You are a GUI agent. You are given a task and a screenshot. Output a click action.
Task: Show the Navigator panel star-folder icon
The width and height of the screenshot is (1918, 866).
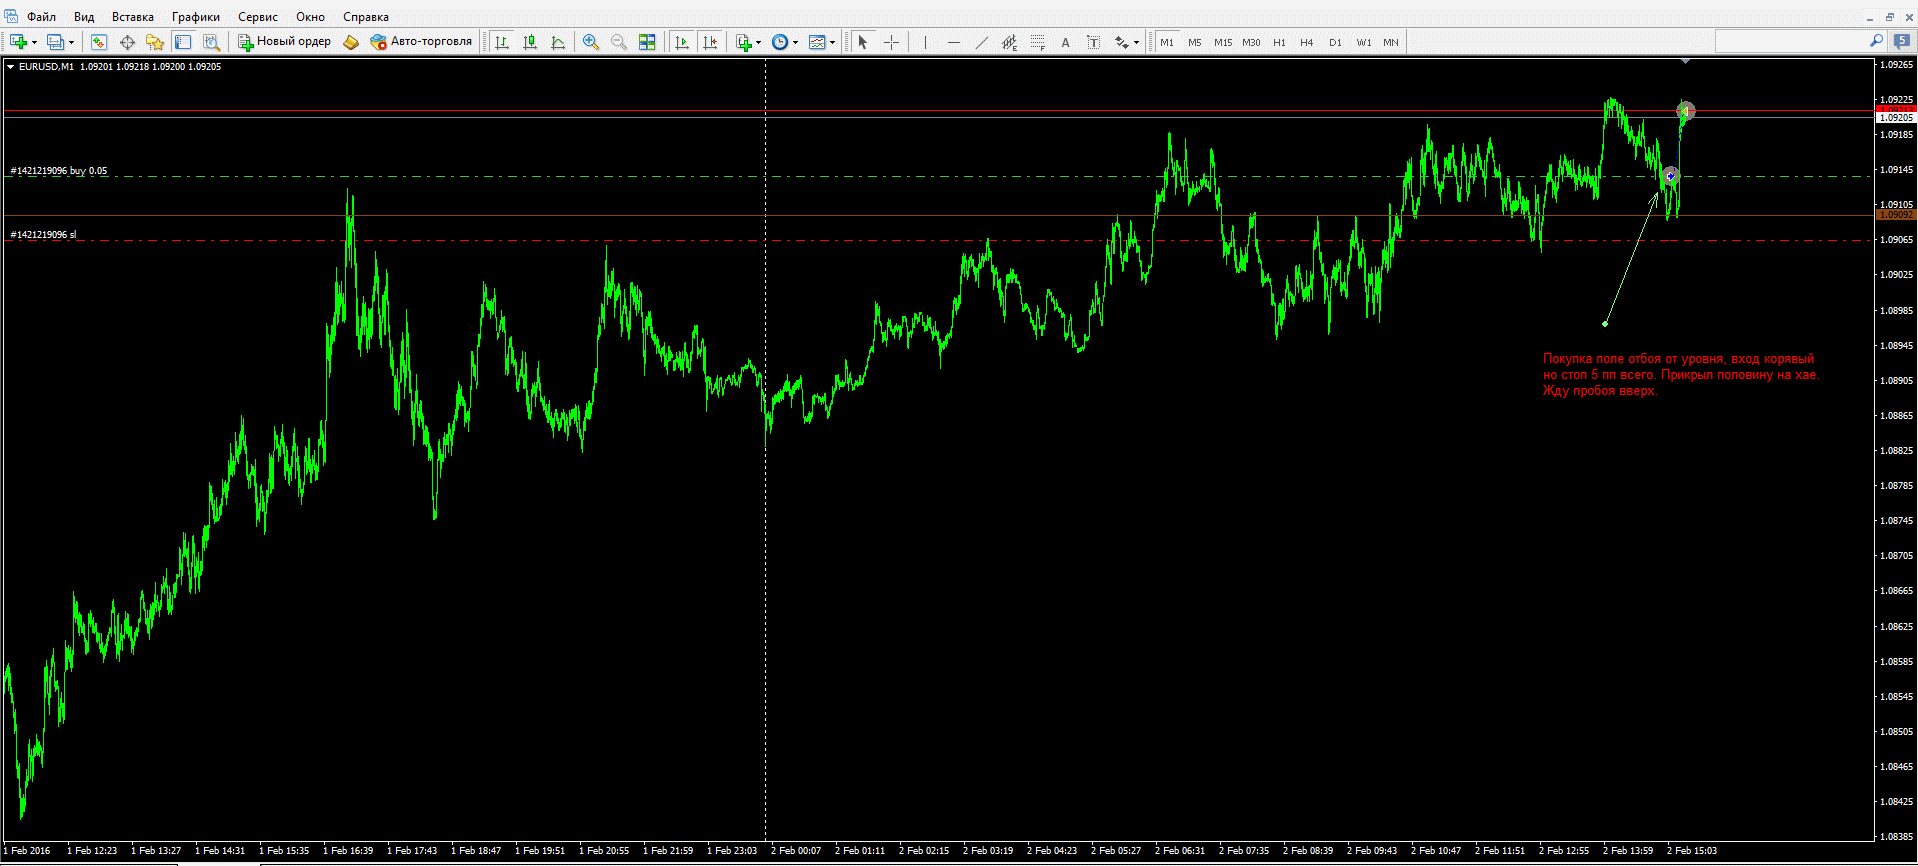click(154, 42)
